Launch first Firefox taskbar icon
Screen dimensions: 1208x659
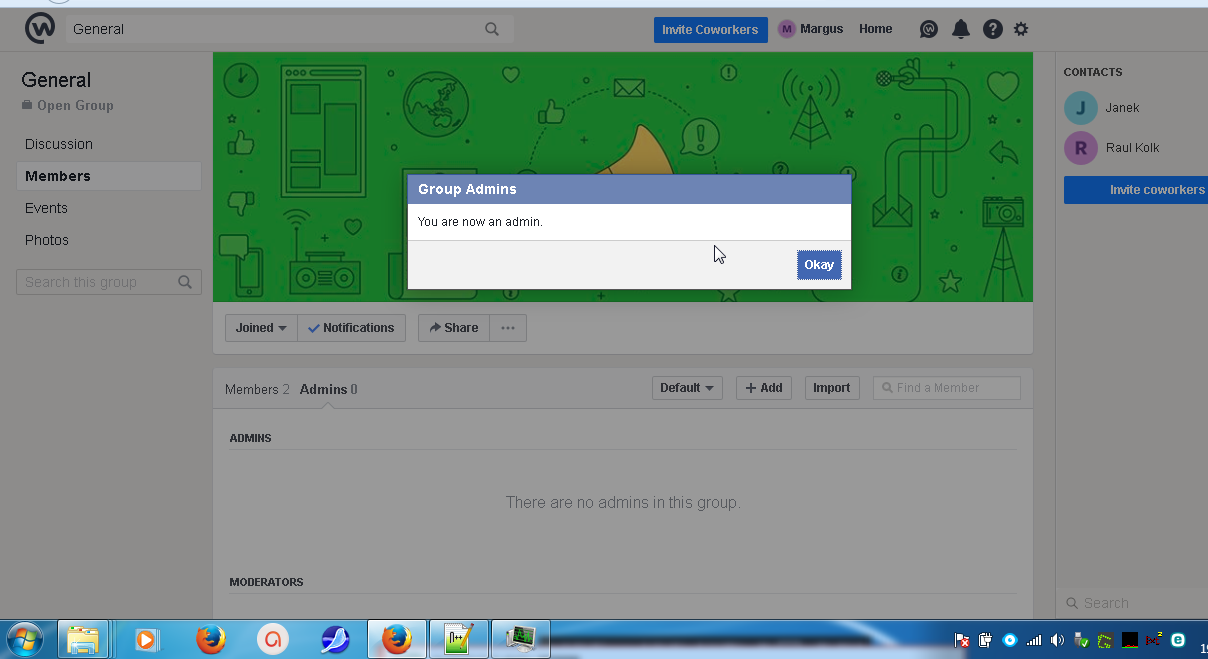tap(211, 638)
